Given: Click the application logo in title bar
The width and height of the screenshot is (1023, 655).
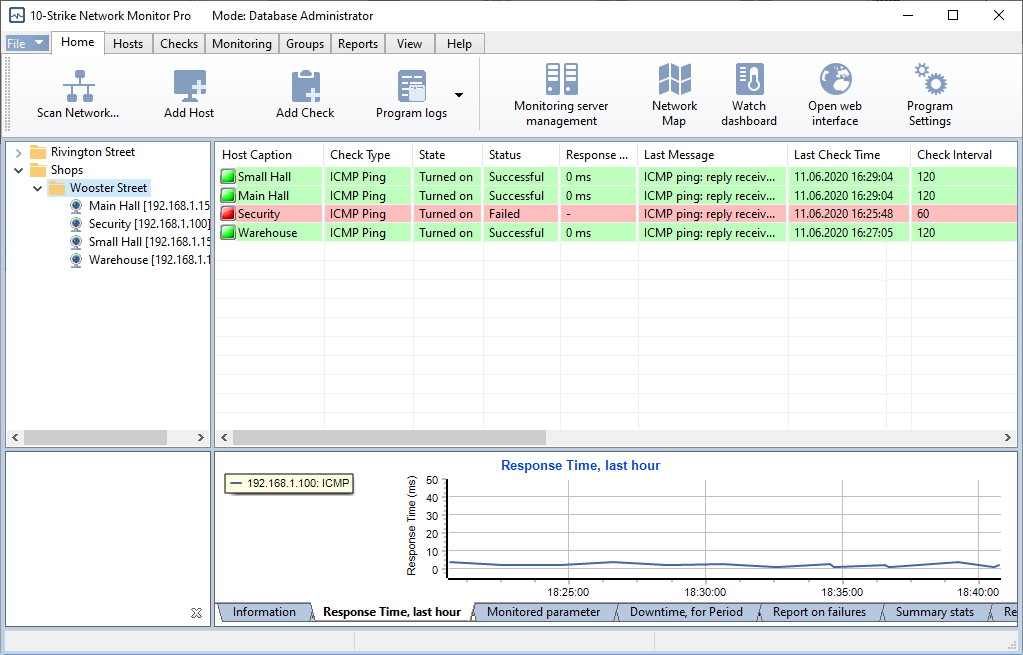Looking at the screenshot, I should (x=17, y=15).
